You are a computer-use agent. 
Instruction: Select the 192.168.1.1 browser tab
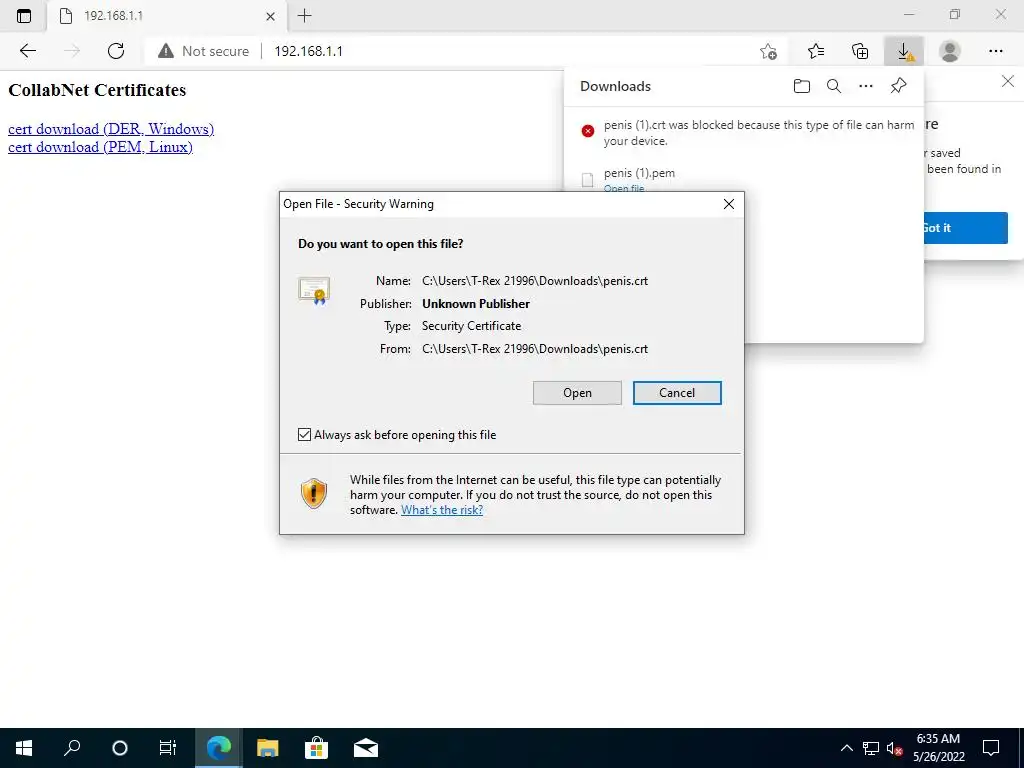pyautogui.click(x=167, y=16)
